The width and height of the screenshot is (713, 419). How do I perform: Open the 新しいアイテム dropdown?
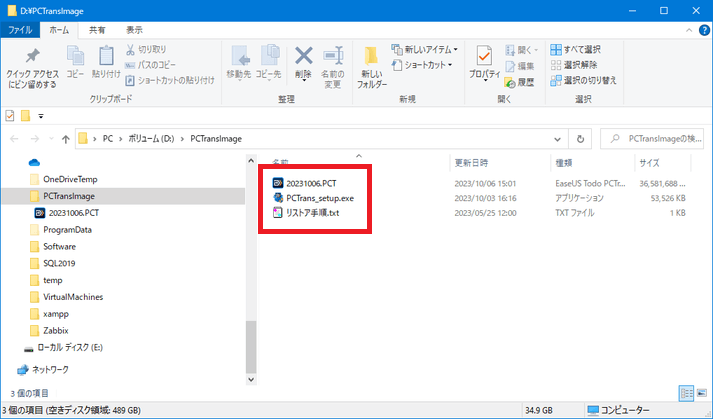430,49
